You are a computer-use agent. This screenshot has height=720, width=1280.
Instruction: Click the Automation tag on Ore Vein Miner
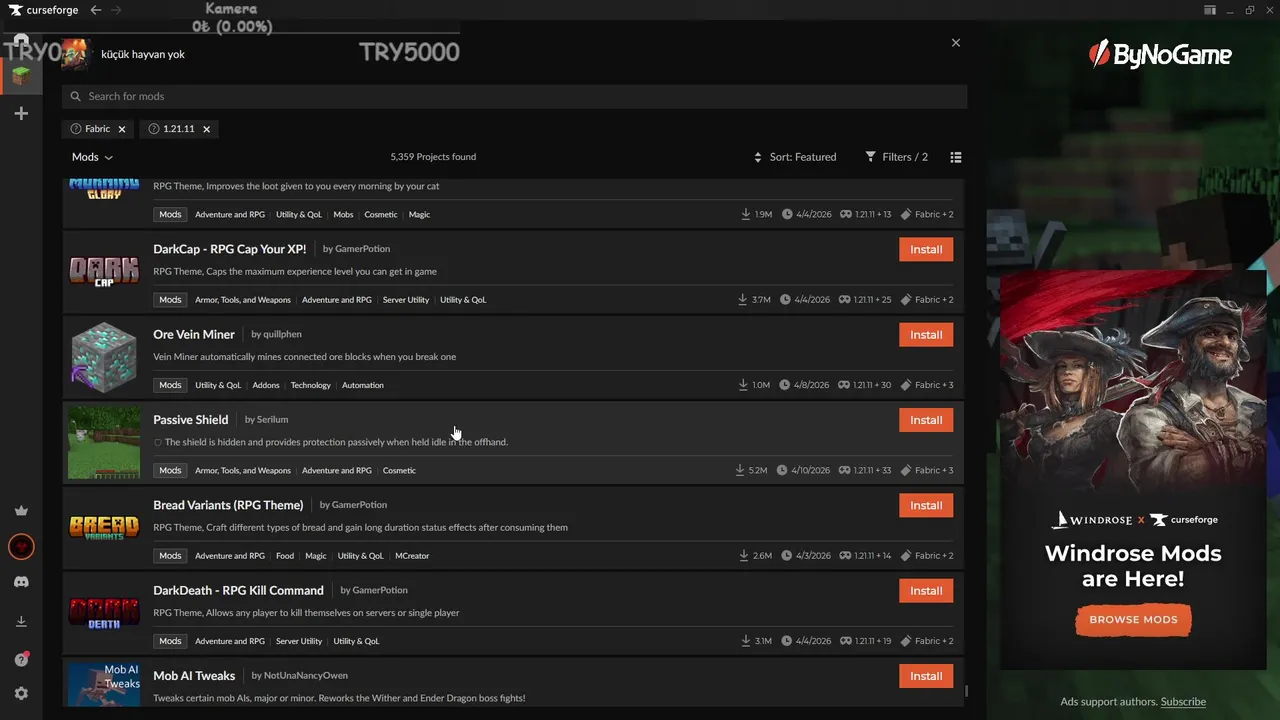click(363, 385)
